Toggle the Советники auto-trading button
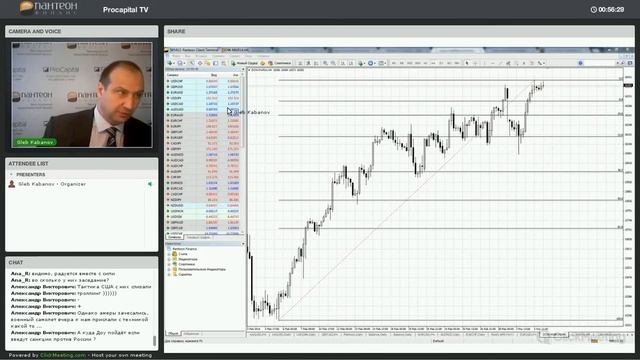This screenshot has width=640, height=360. click(280, 63)
